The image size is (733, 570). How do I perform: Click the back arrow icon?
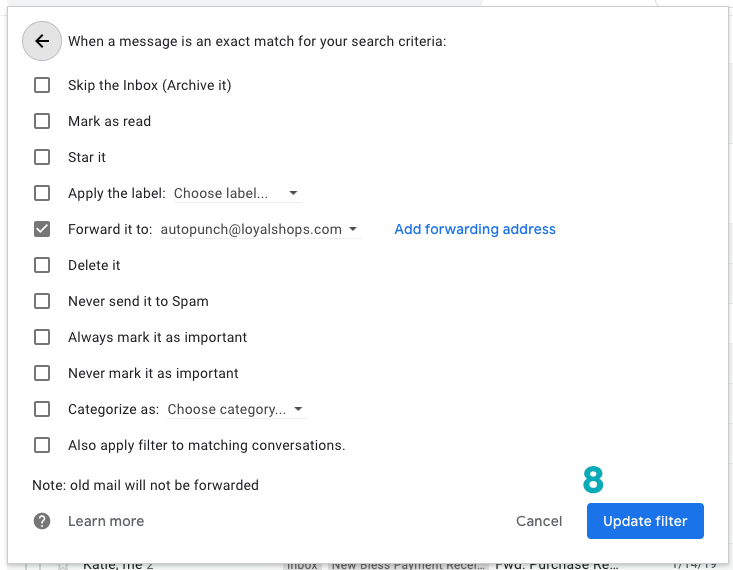42,41
